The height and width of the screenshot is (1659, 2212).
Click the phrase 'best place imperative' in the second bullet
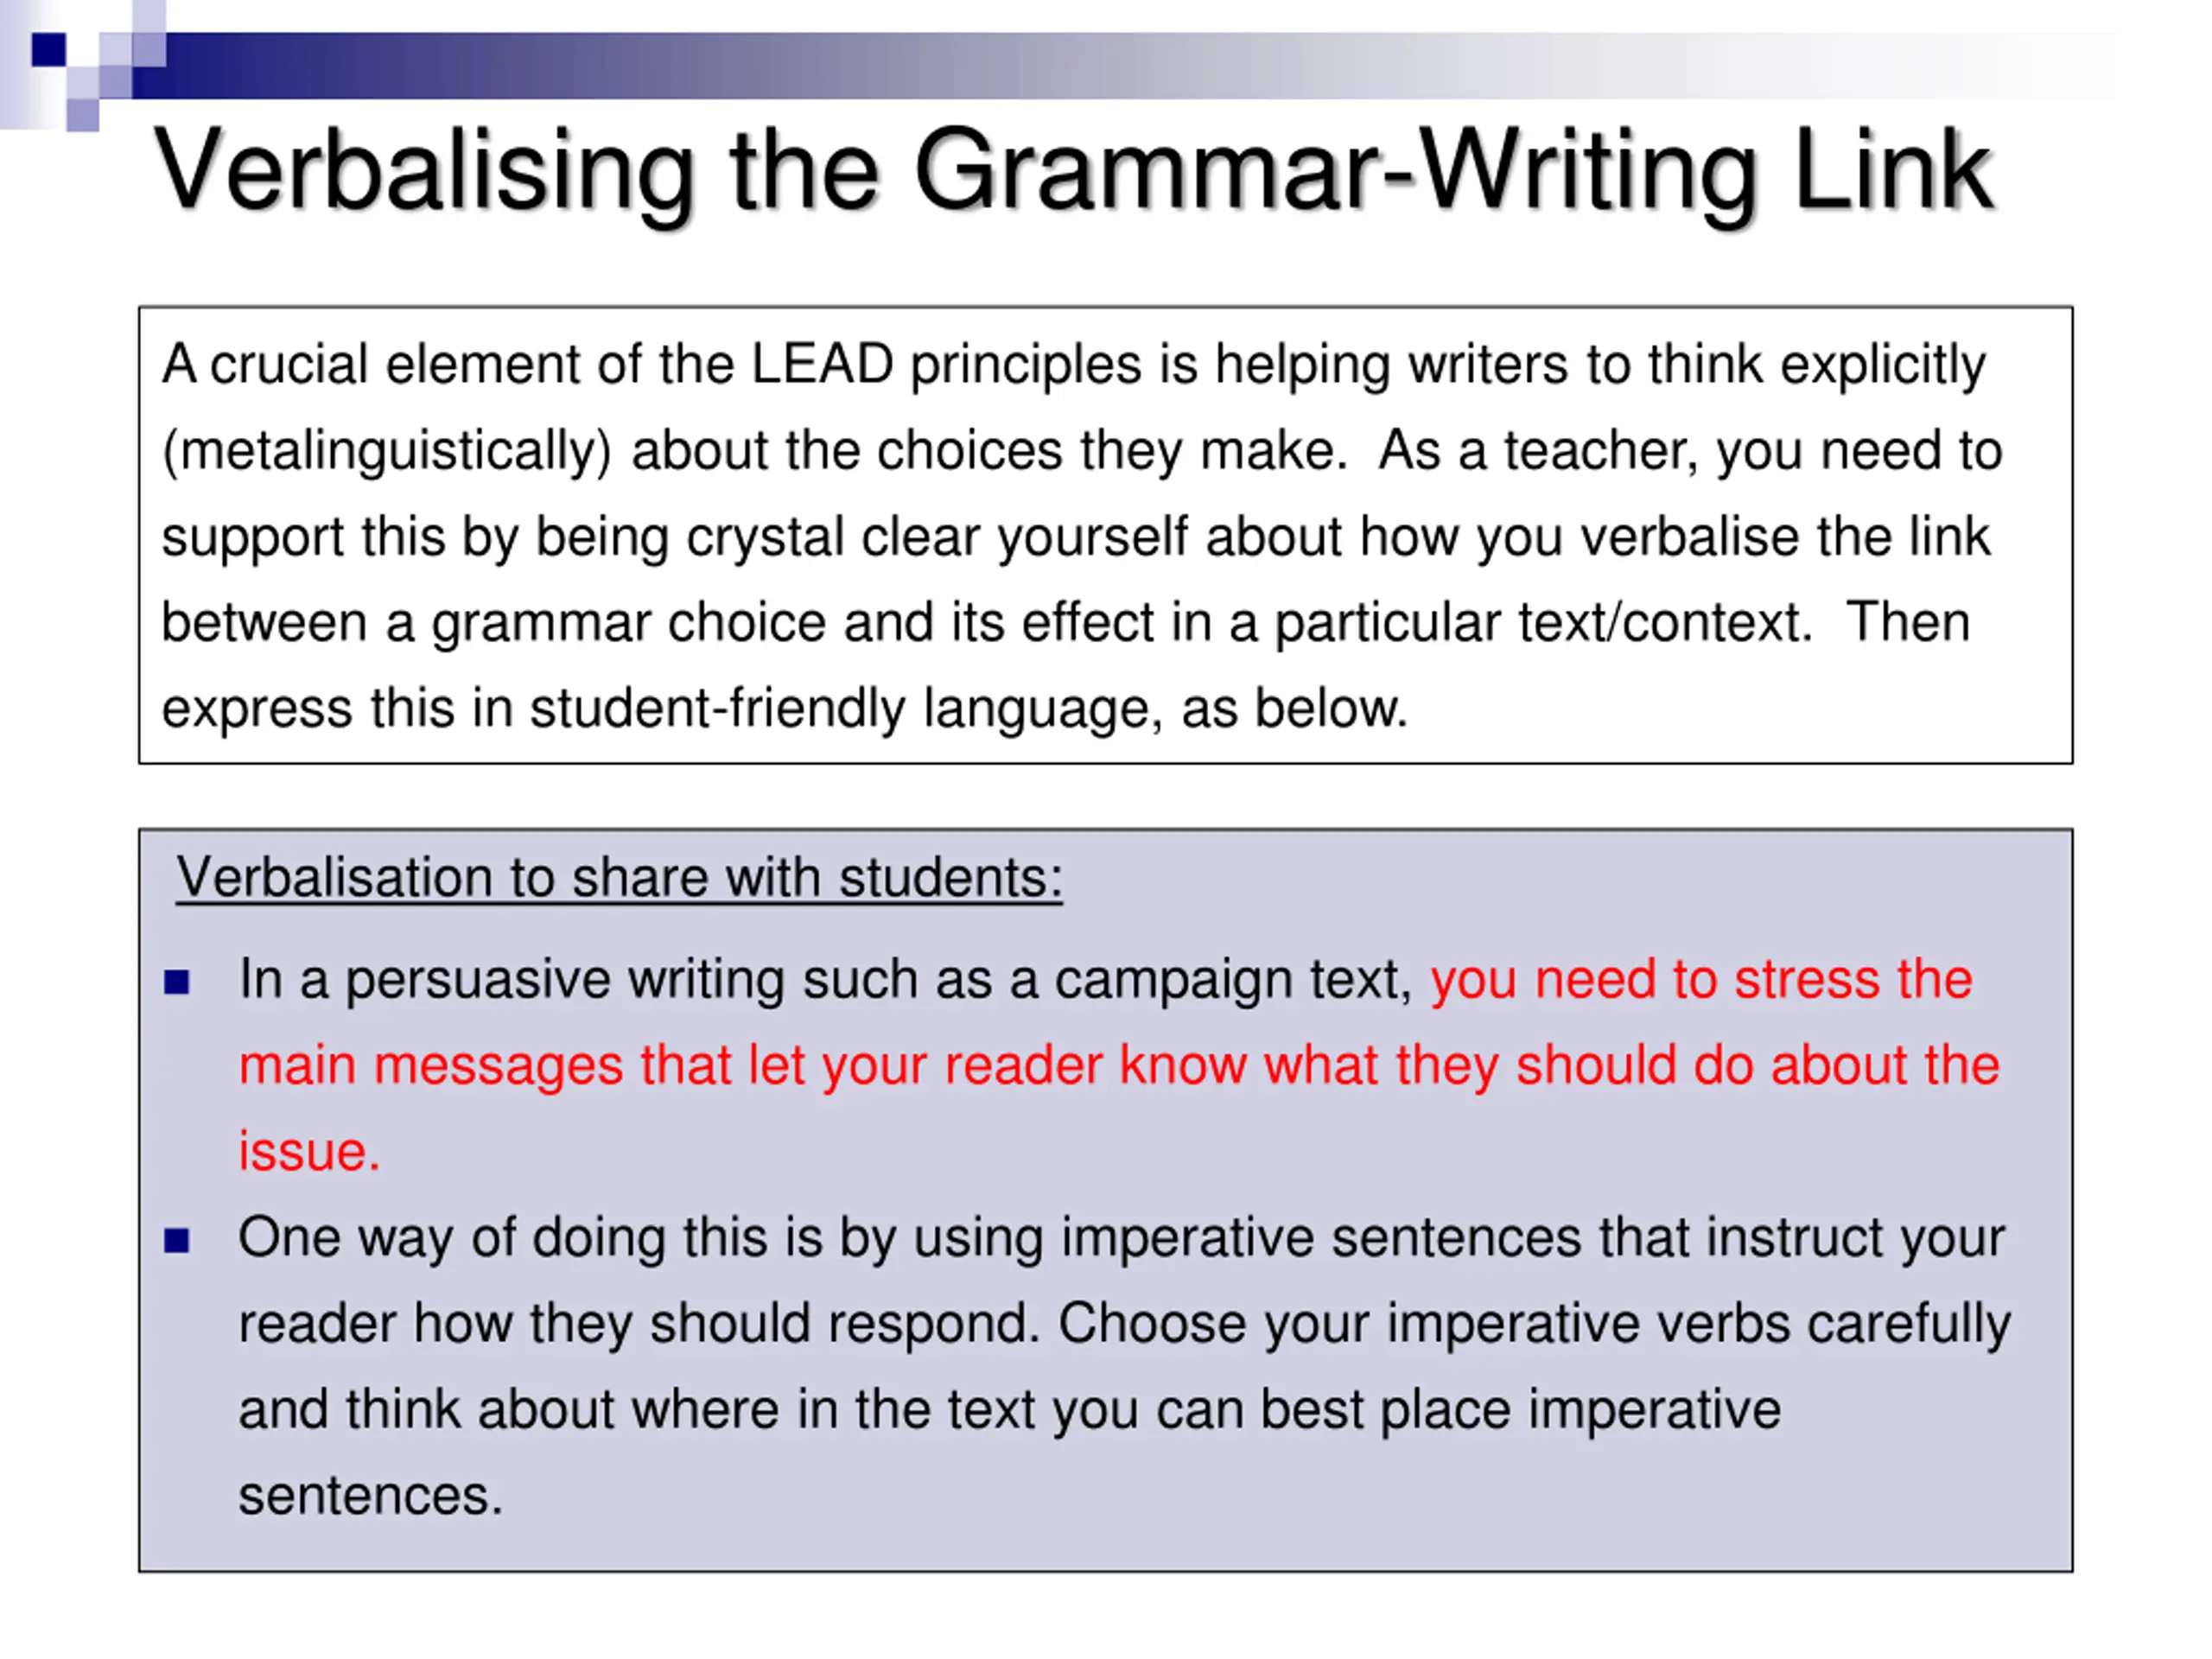[1520, 1411]
